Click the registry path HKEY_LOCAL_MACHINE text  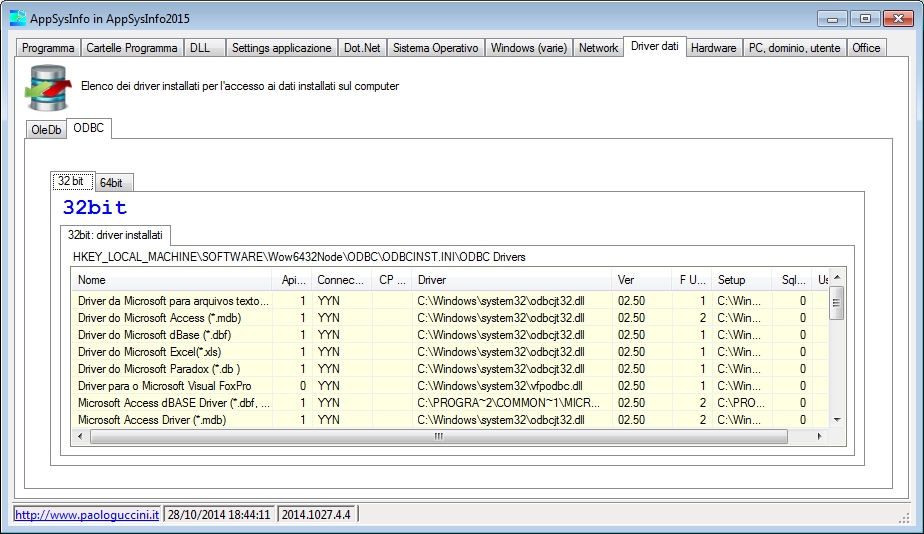pos(299,257)
